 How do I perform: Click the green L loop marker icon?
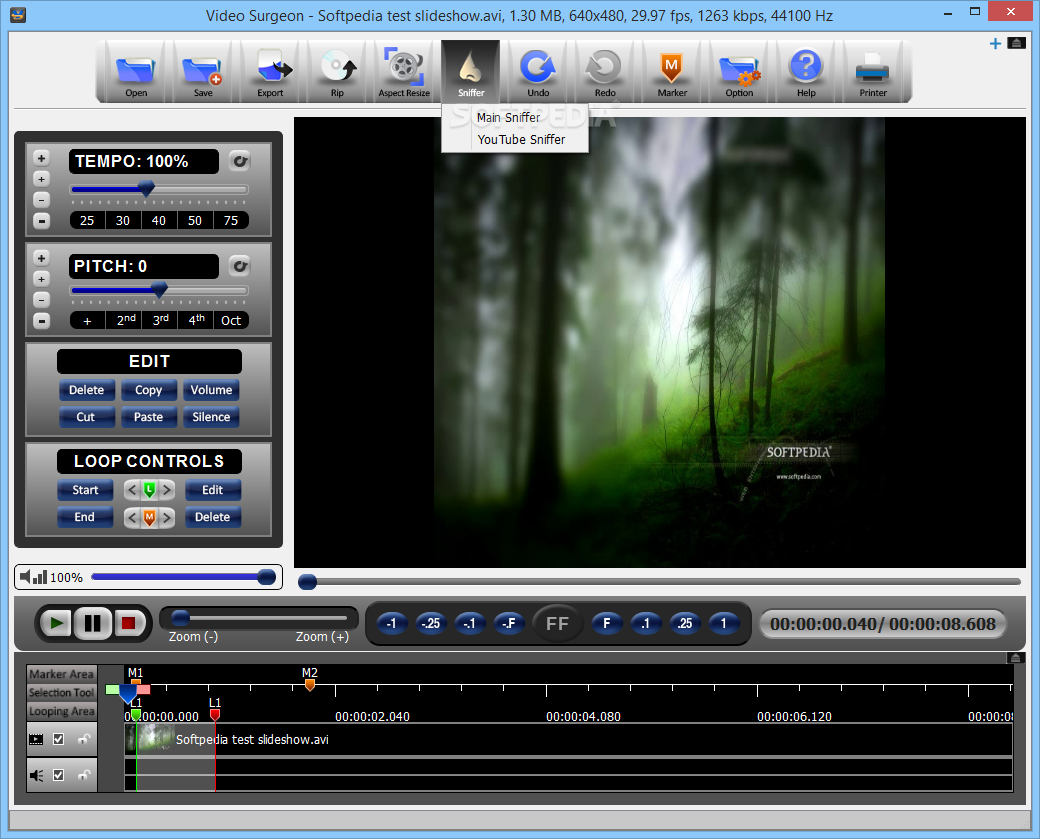pos(149,490)
